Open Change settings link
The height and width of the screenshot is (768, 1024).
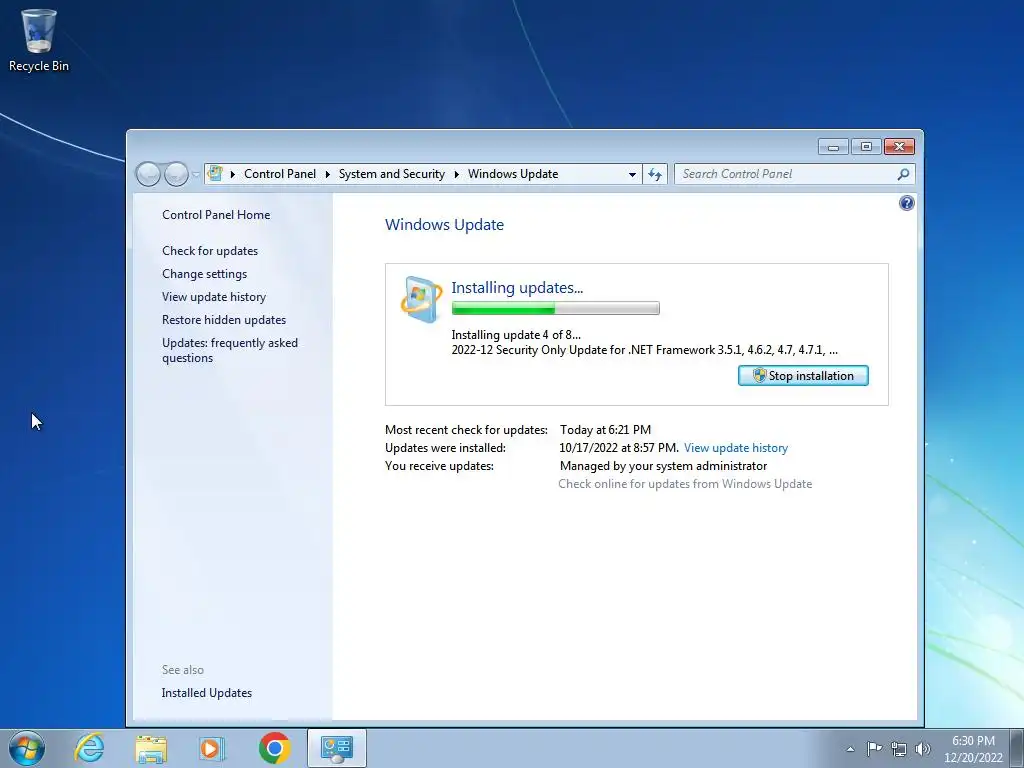pos(204,274)
